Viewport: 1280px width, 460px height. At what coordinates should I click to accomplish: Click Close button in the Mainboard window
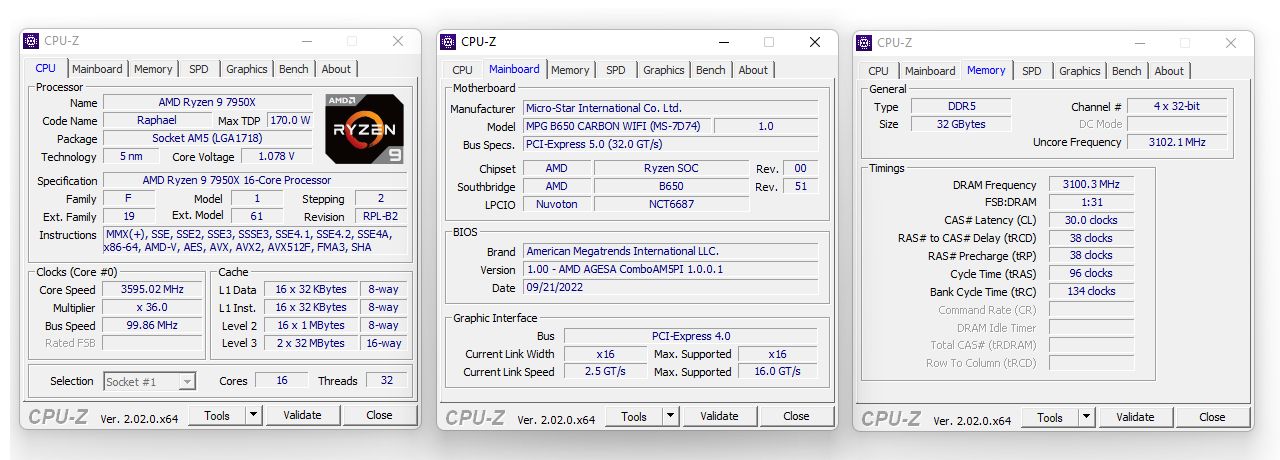796,416
